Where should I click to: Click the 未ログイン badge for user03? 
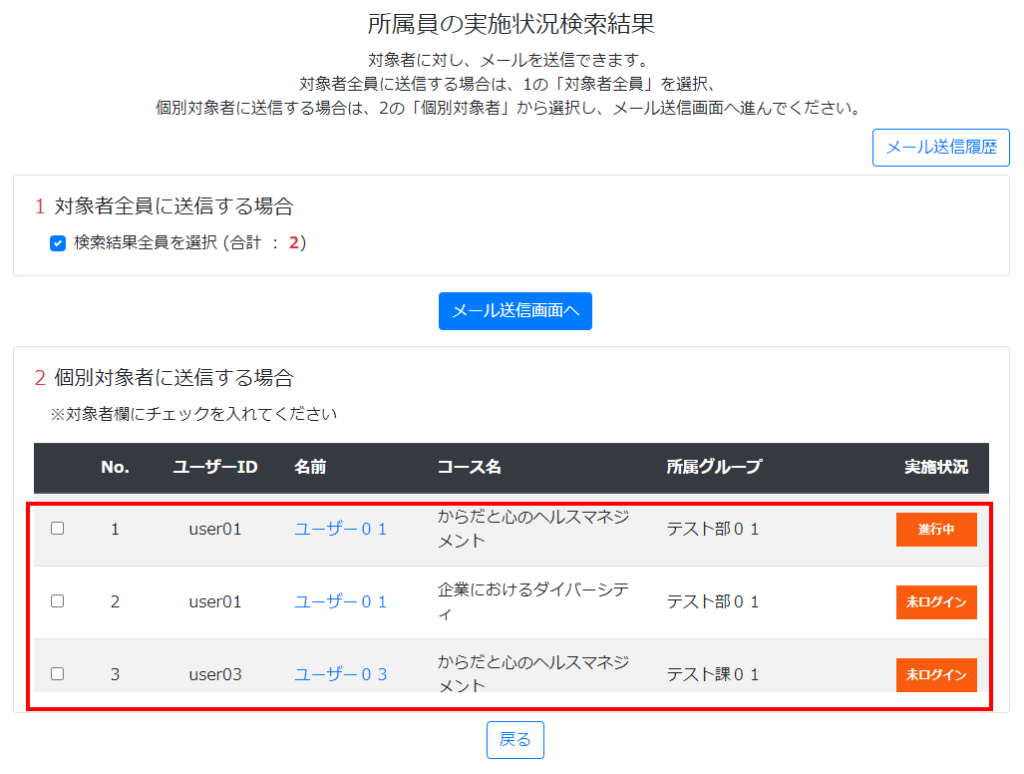pos(935,675)
